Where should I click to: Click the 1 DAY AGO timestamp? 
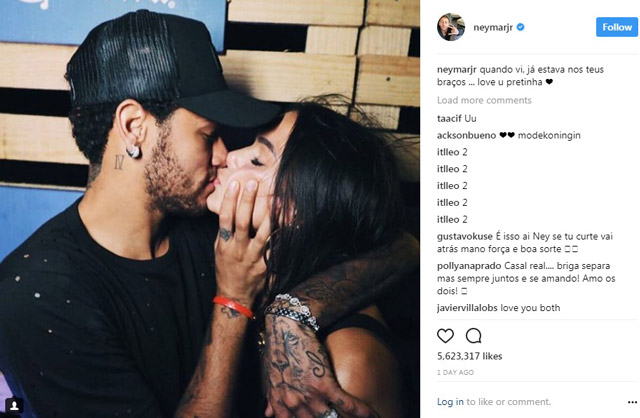(455, 372)
